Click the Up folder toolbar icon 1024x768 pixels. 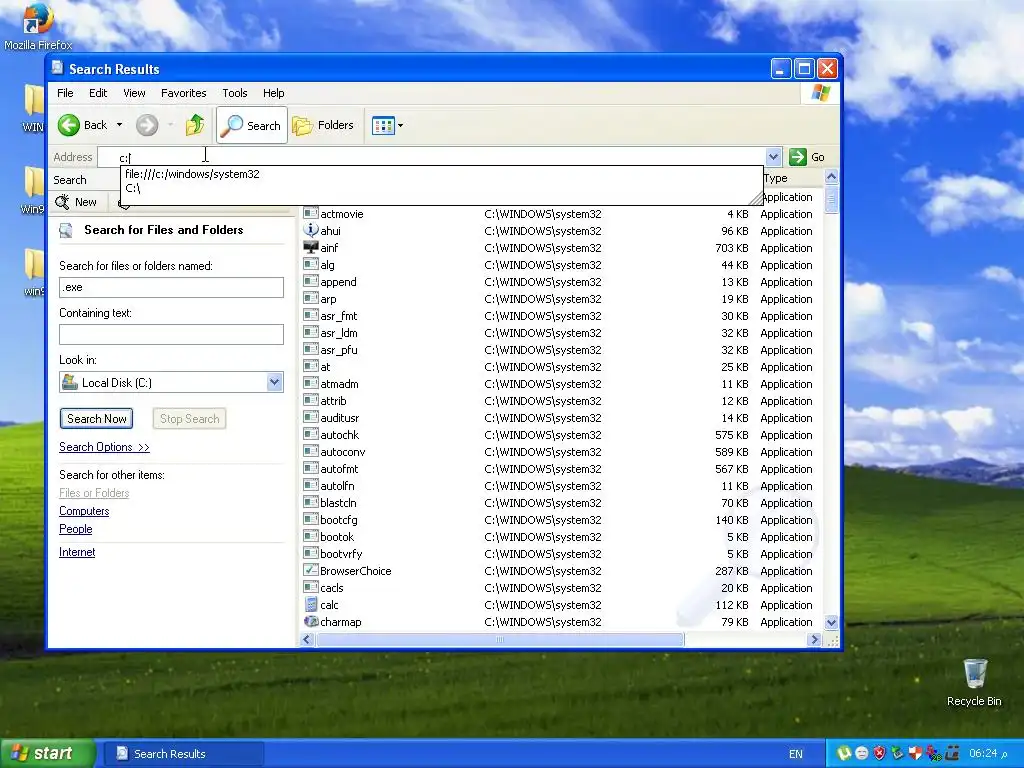[x=195, y=125]
